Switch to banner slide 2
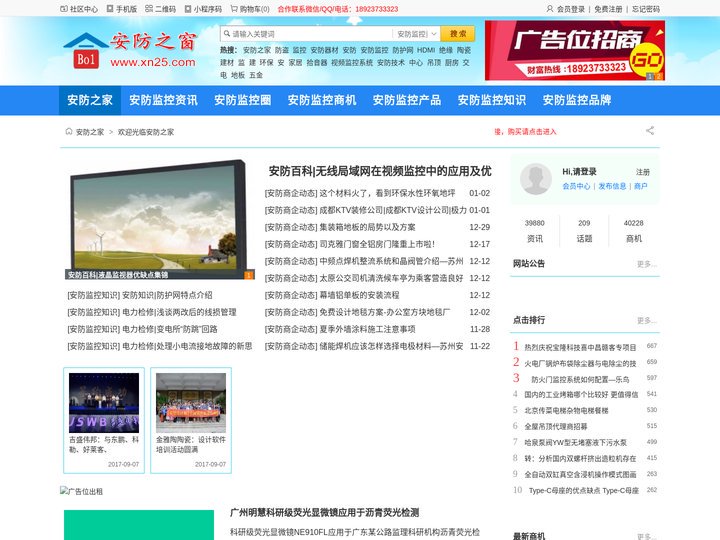The image size is (720, 540). (x=658, y=76)
